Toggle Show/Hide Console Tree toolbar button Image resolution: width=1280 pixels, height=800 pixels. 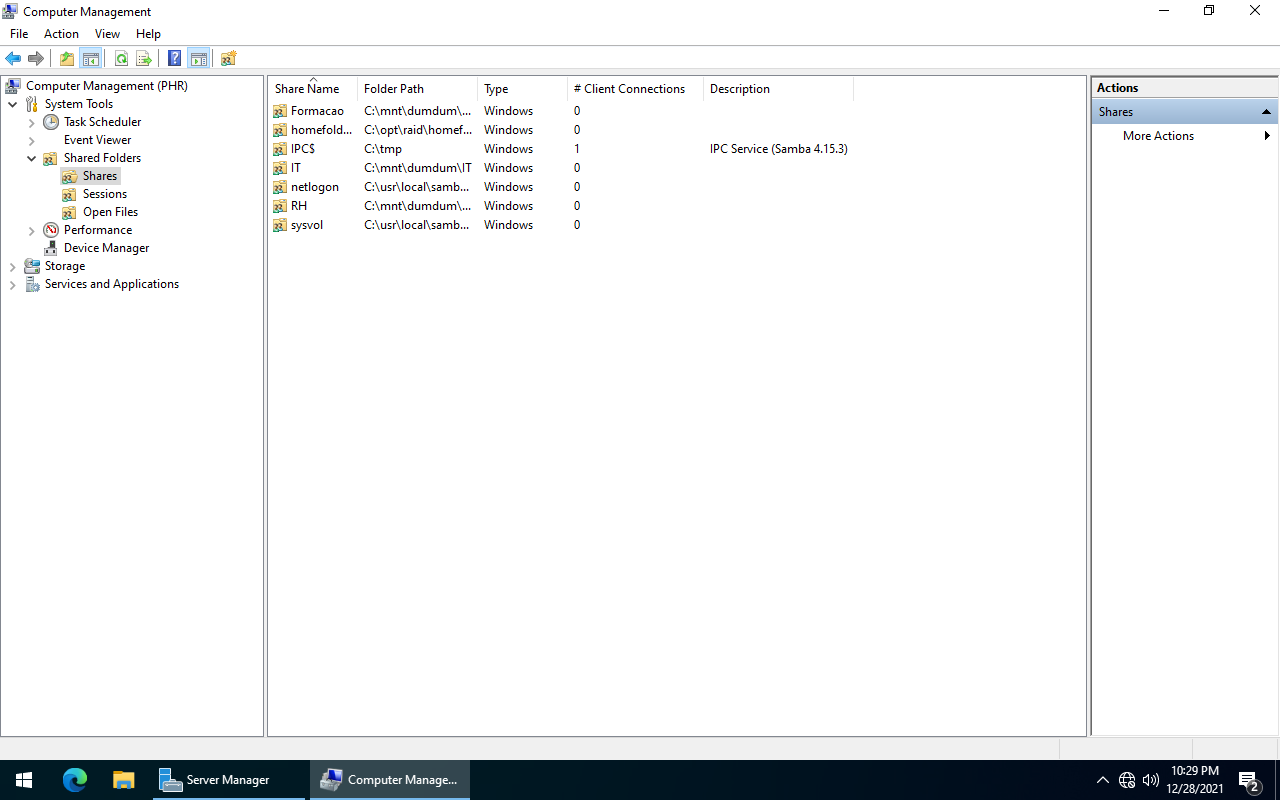(91, 58)
